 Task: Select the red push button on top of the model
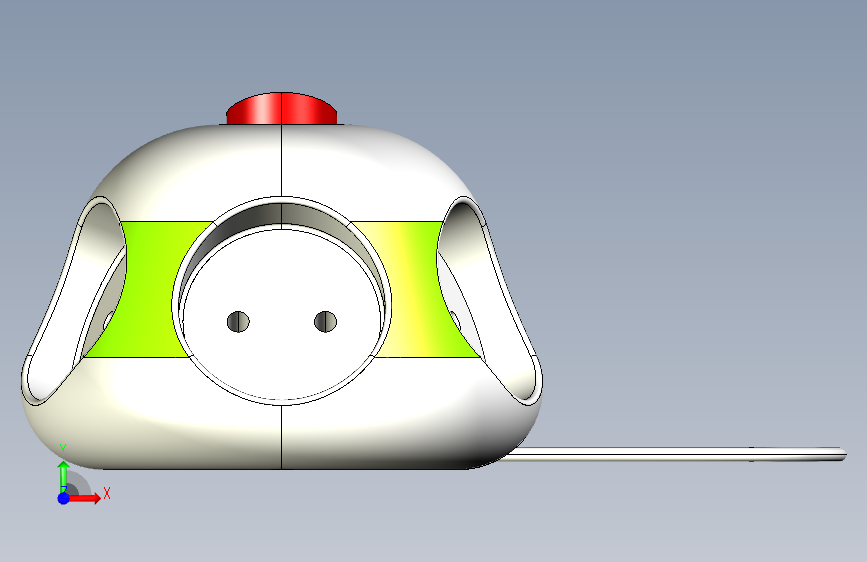click(281, 108)
